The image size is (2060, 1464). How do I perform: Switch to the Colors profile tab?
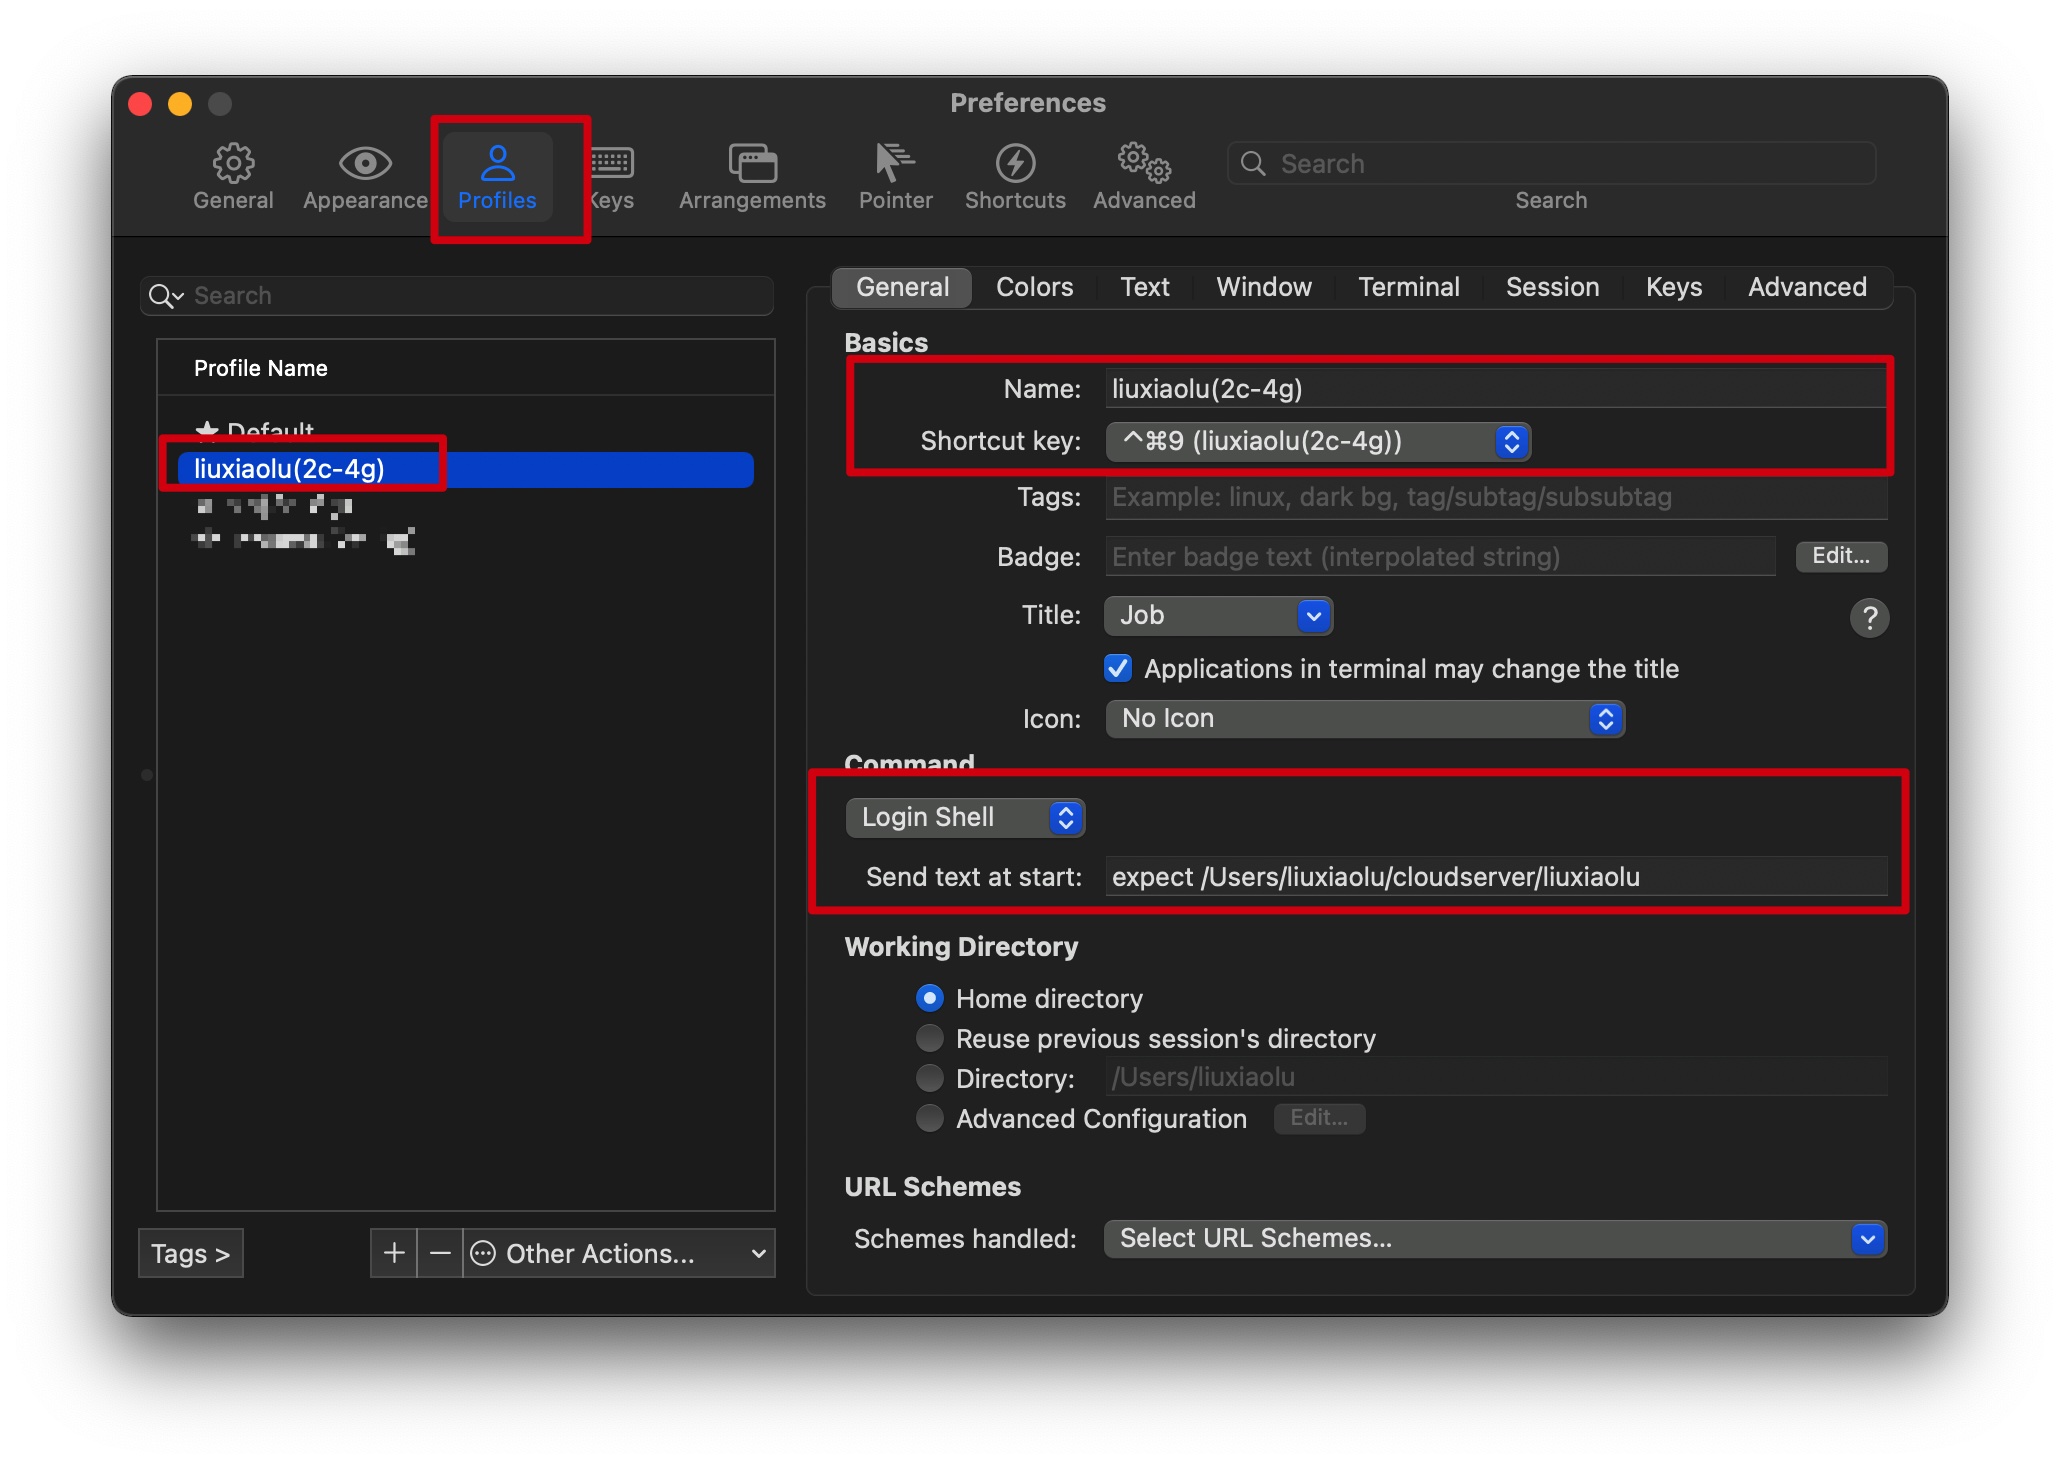[x=1034, y=287]
